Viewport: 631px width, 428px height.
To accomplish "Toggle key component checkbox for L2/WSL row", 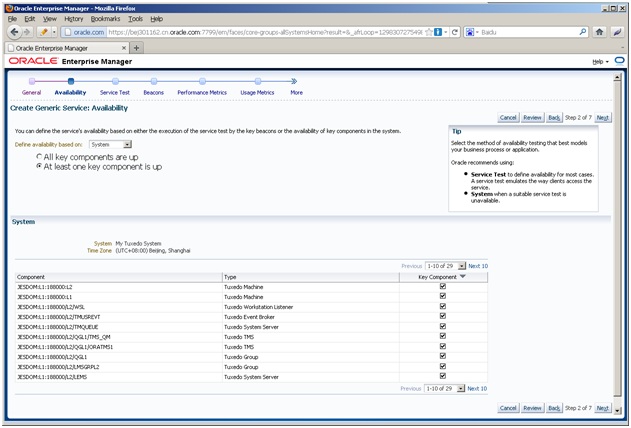I will coord(443,306).
